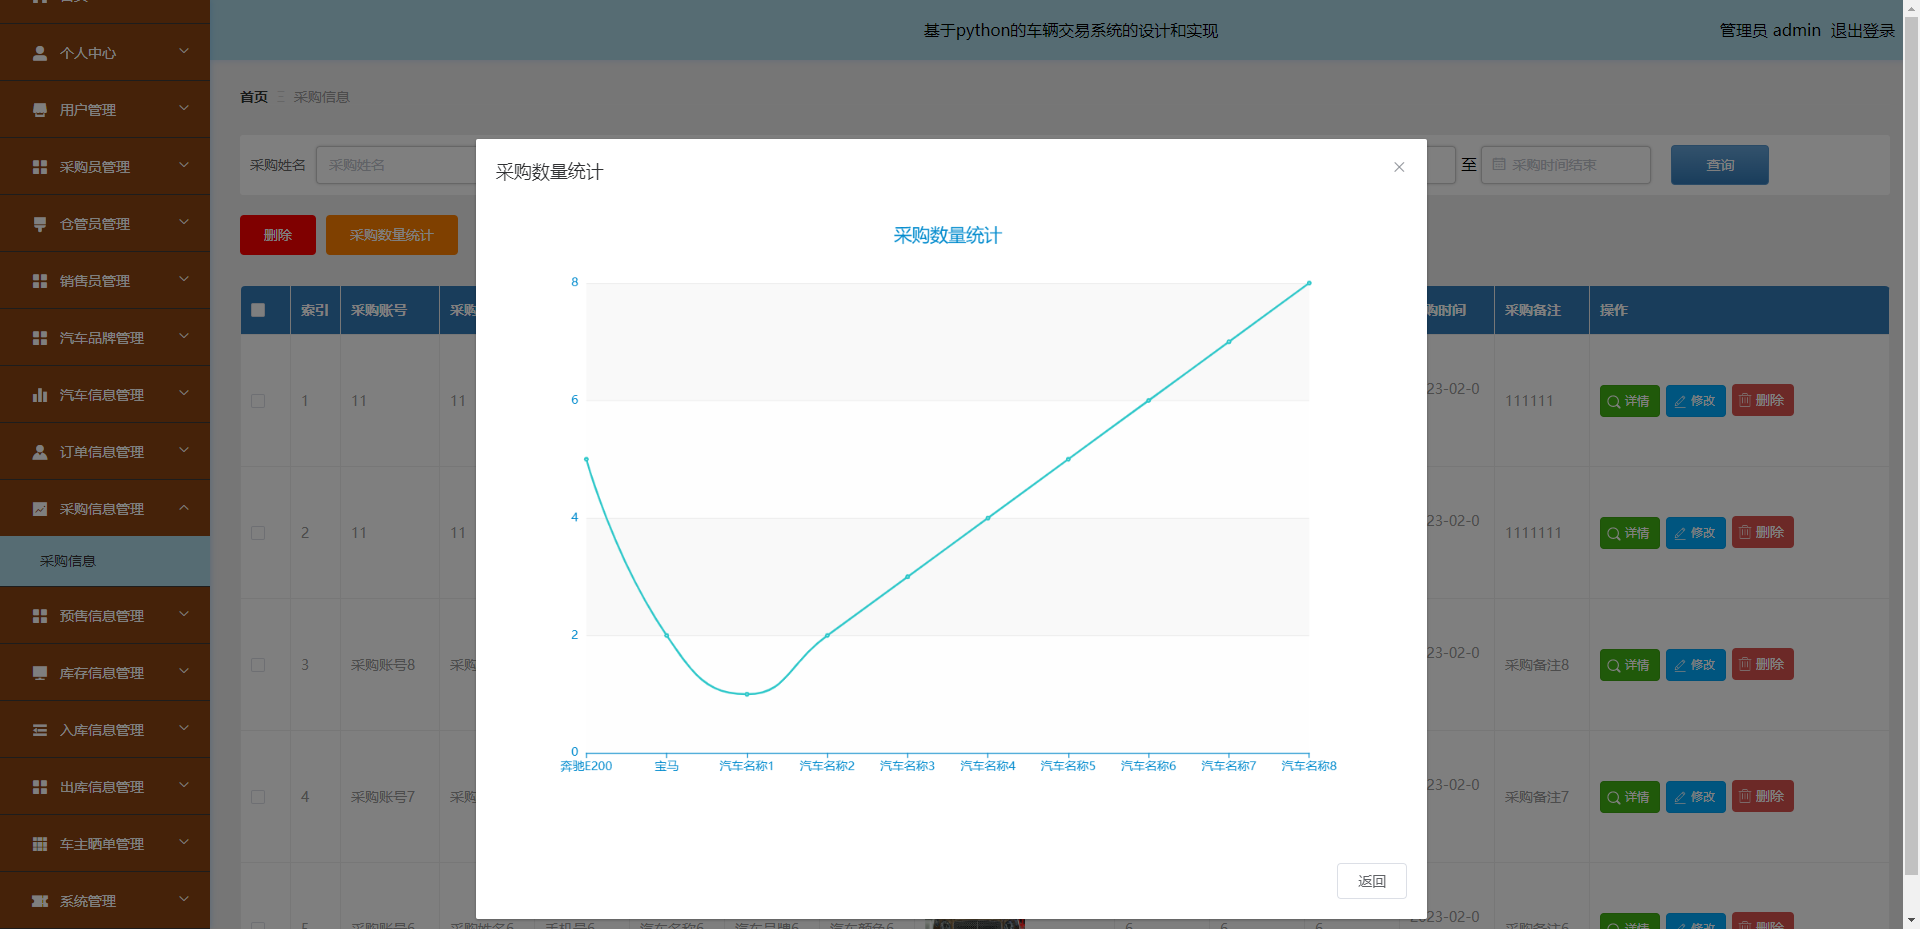Click the magnifier icon in row 11 详情 button
This screenshot has width=1920, height=929.
[x=1614, y=401]
